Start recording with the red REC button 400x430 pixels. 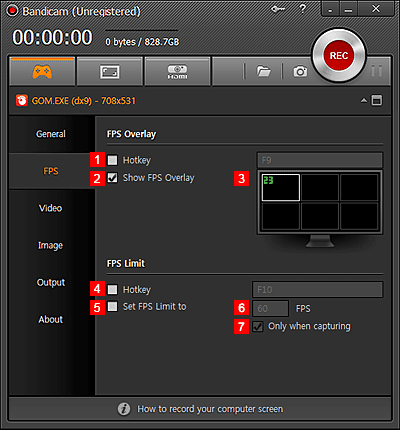(x=339, y=55)
